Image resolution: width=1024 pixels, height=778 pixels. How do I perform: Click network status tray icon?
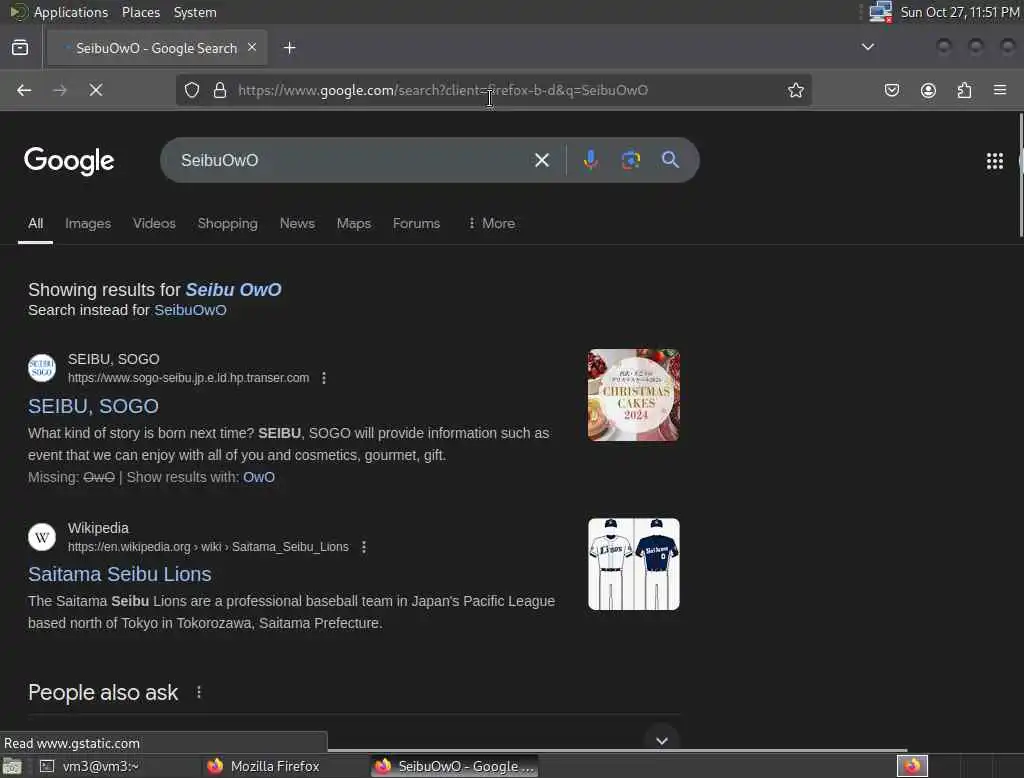click(x=880, y=12)
